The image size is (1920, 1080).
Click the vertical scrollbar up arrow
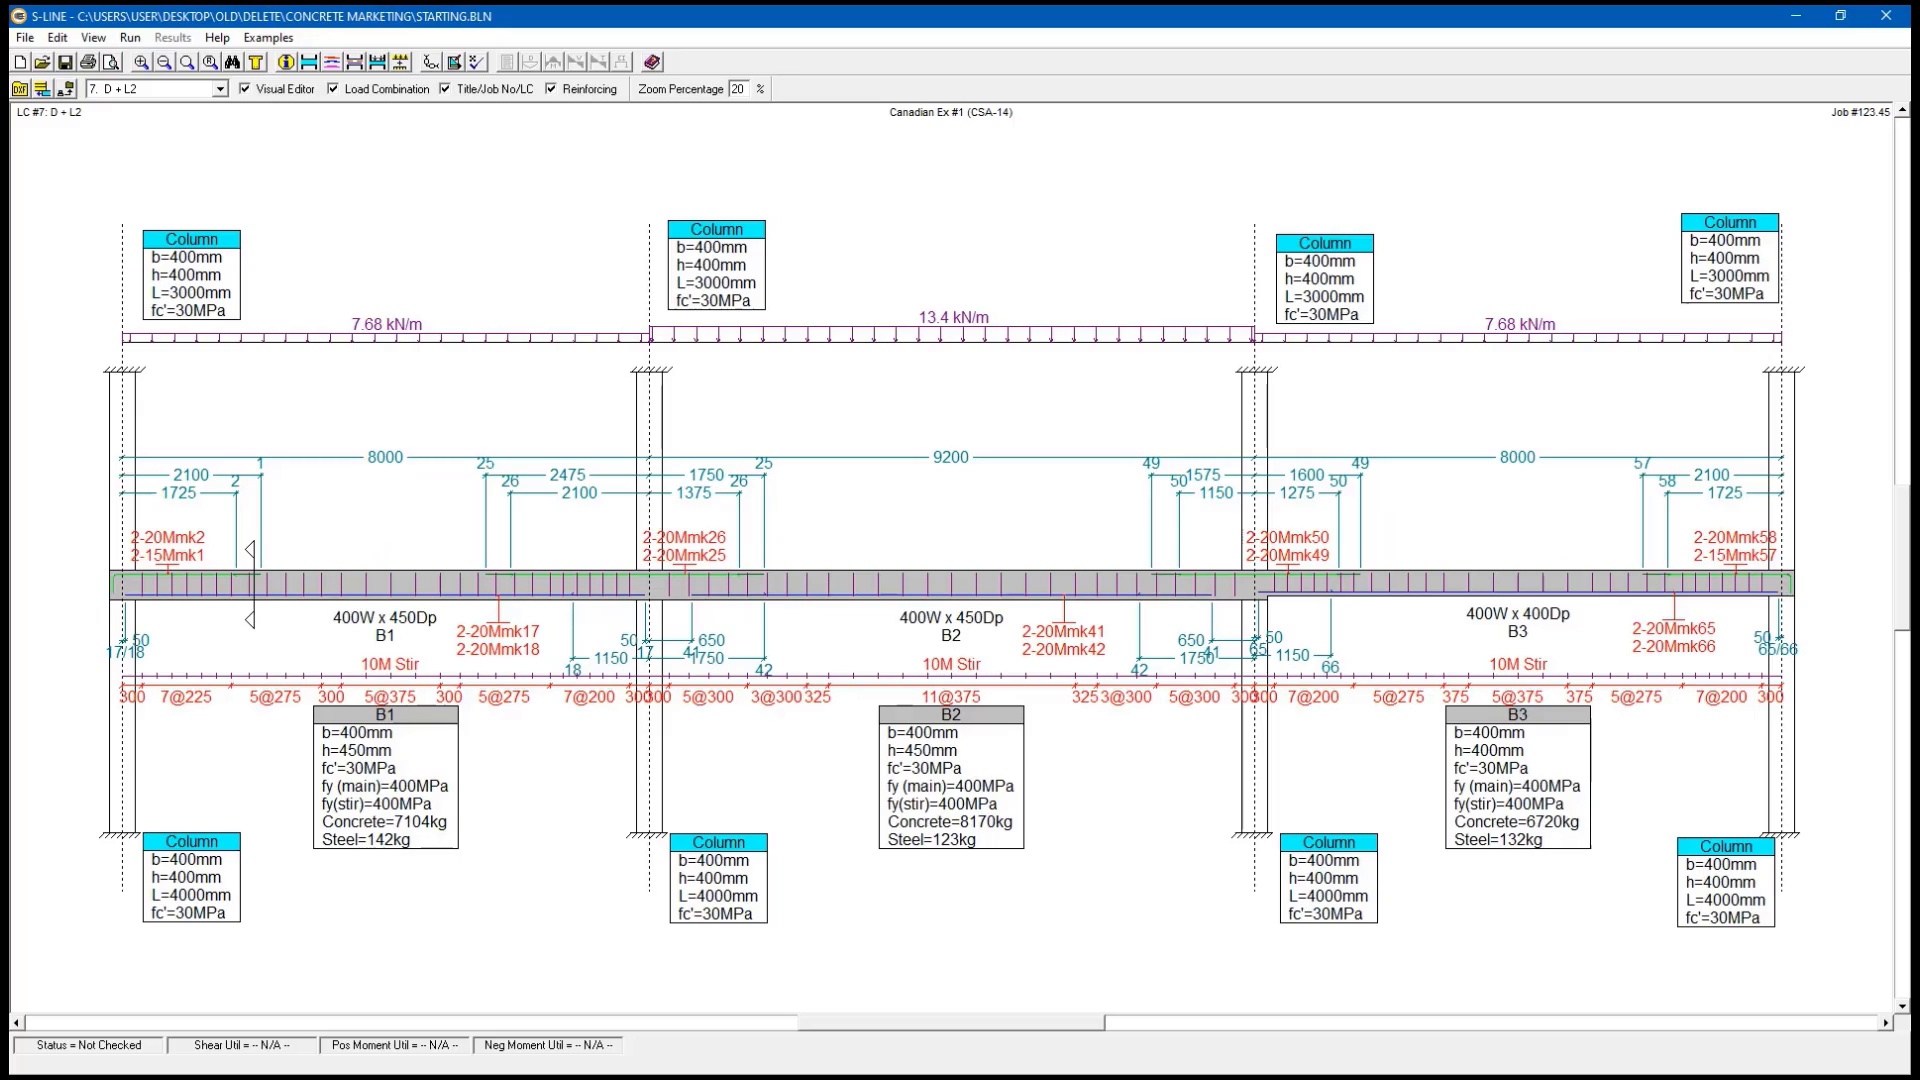tap(1902, 110)
